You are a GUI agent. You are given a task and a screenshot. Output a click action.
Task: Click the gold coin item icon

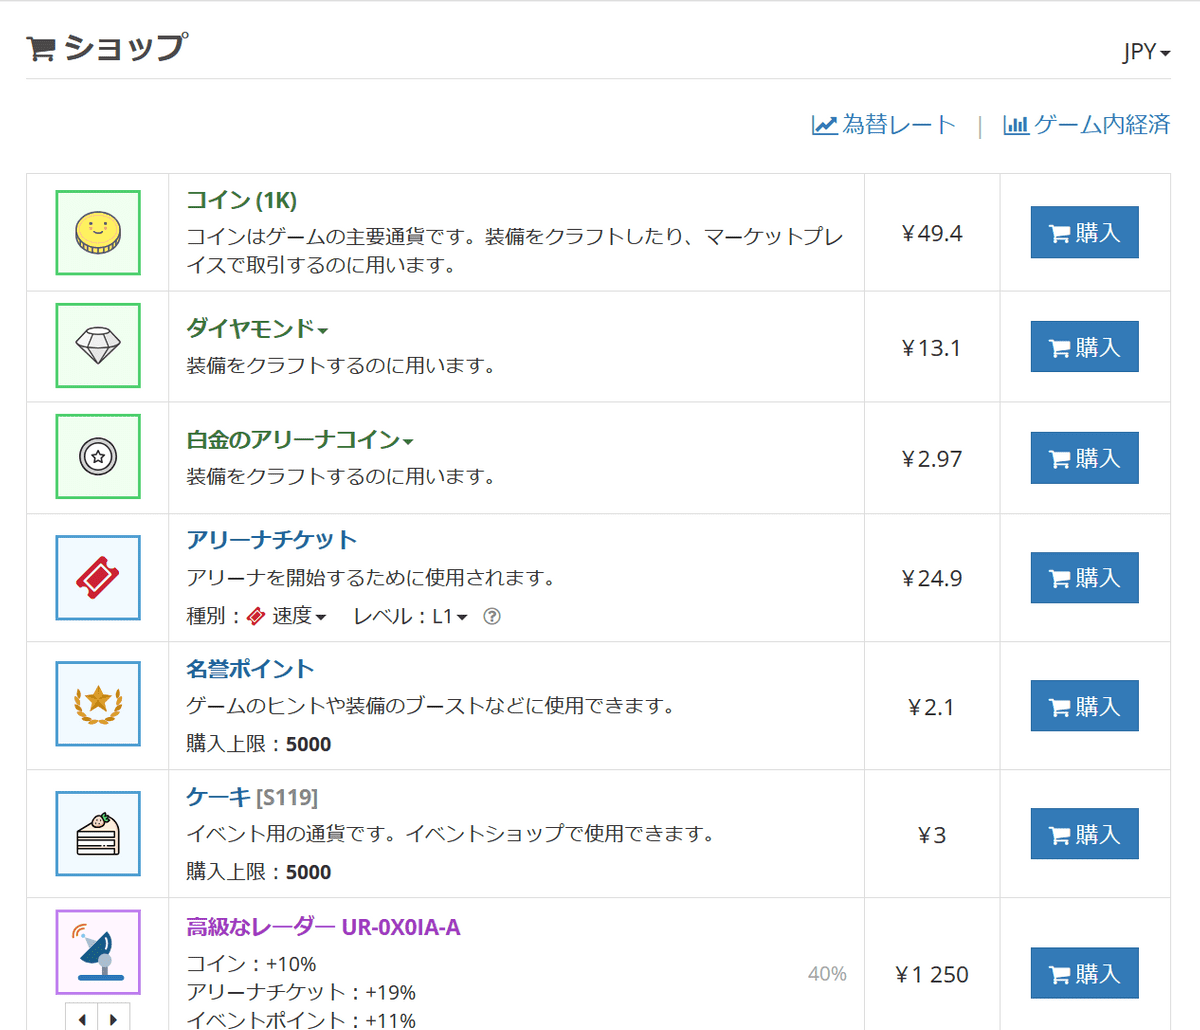click(x=98, y=233)
